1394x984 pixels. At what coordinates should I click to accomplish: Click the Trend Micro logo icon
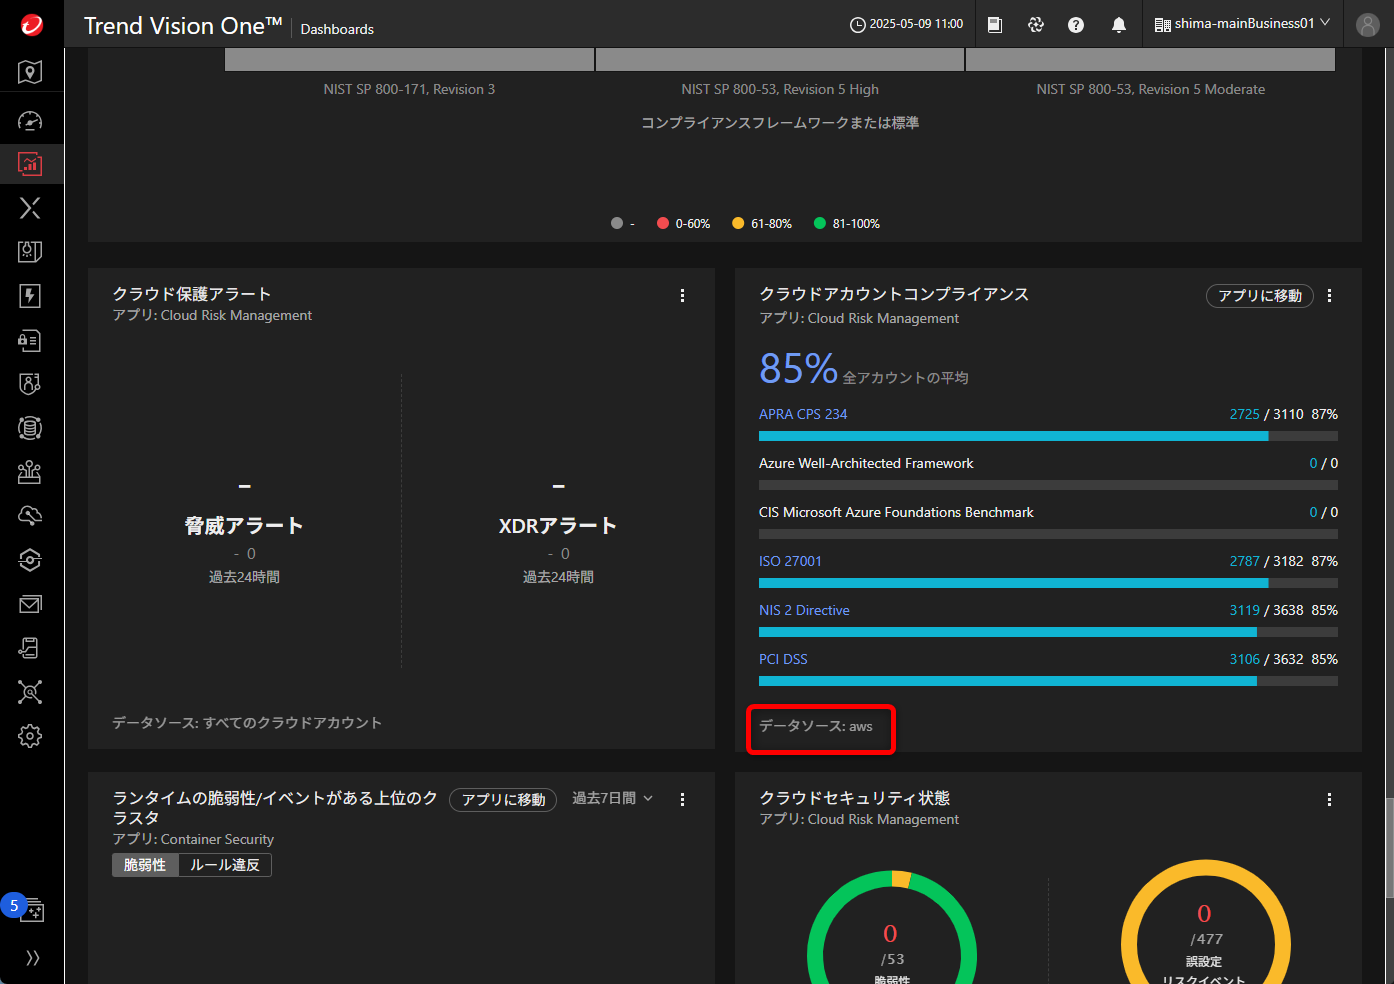coord(31,24)
